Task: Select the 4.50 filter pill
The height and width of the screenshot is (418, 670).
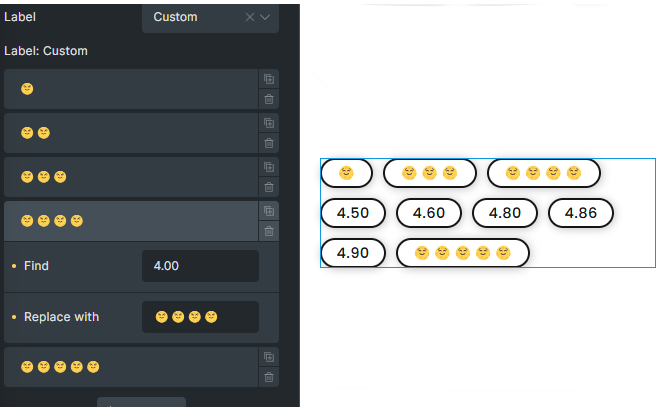Action: 353,213
